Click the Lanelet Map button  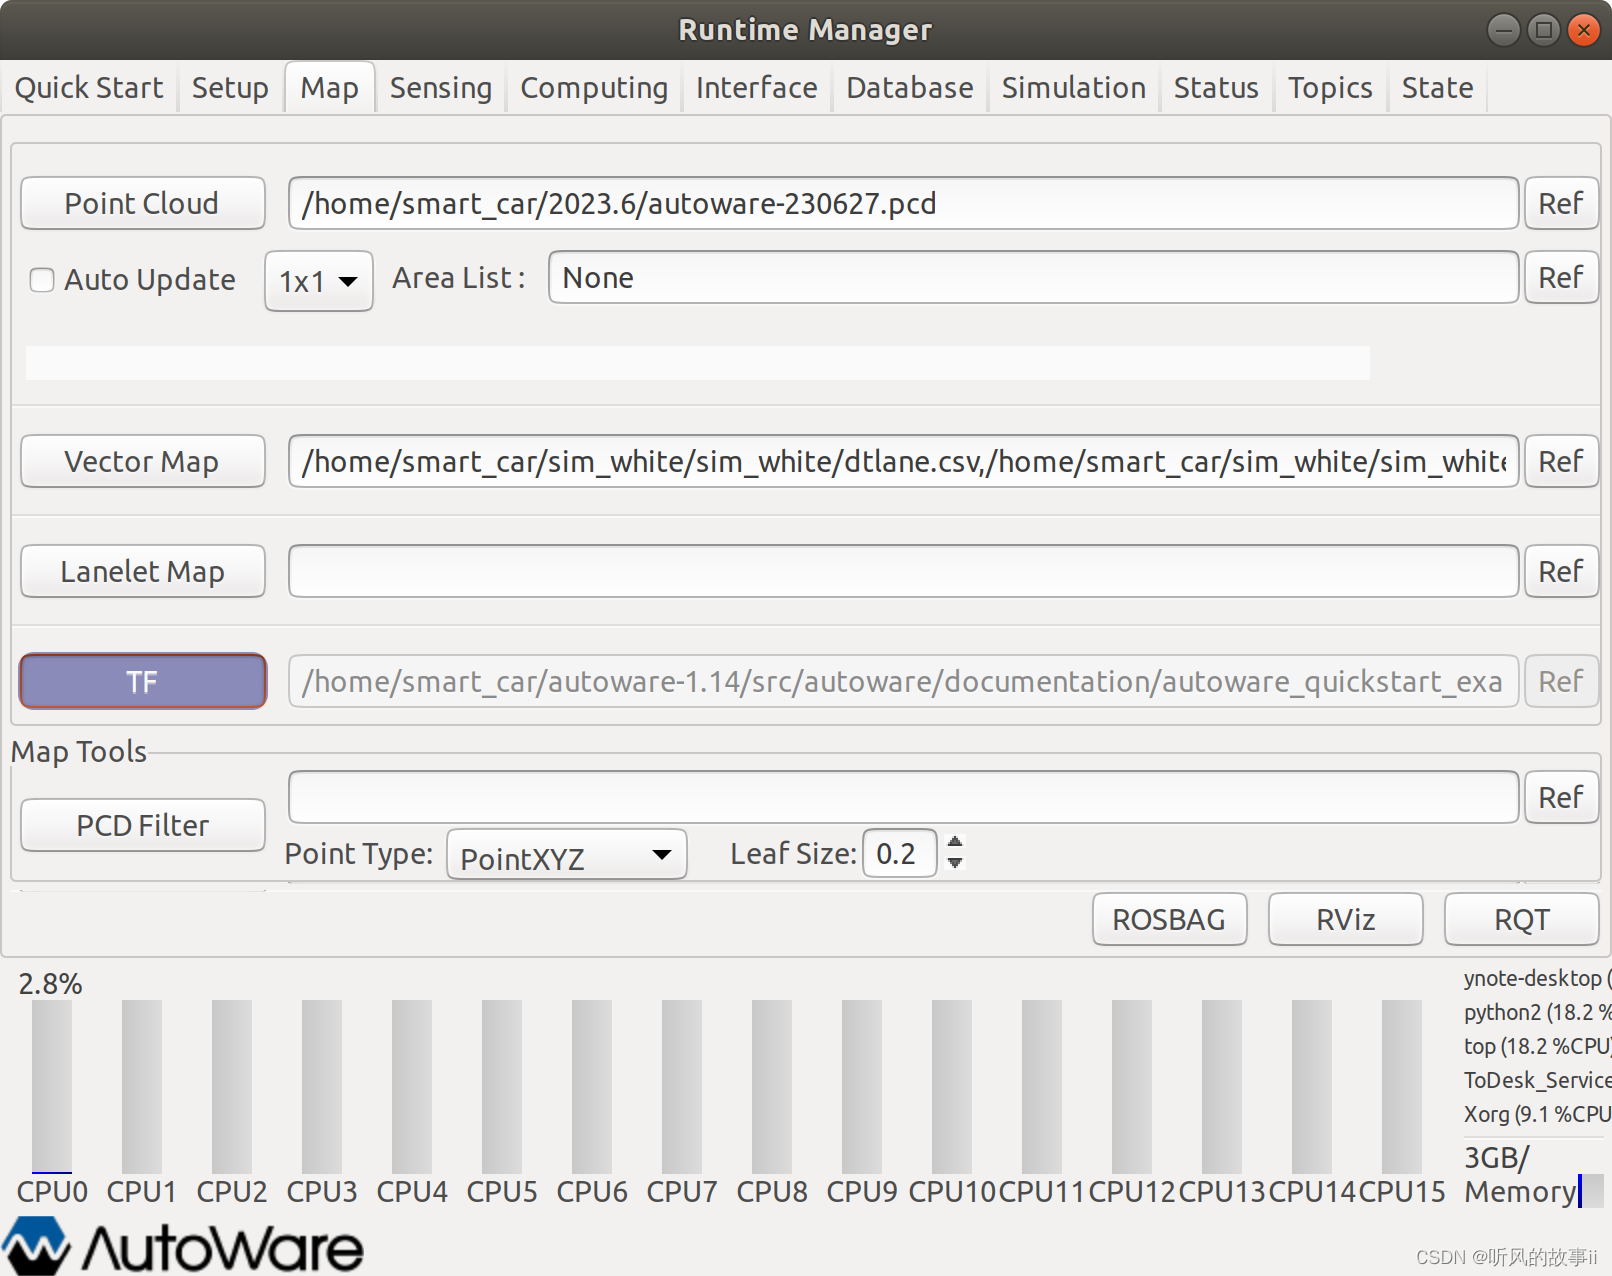coord(142,571)
